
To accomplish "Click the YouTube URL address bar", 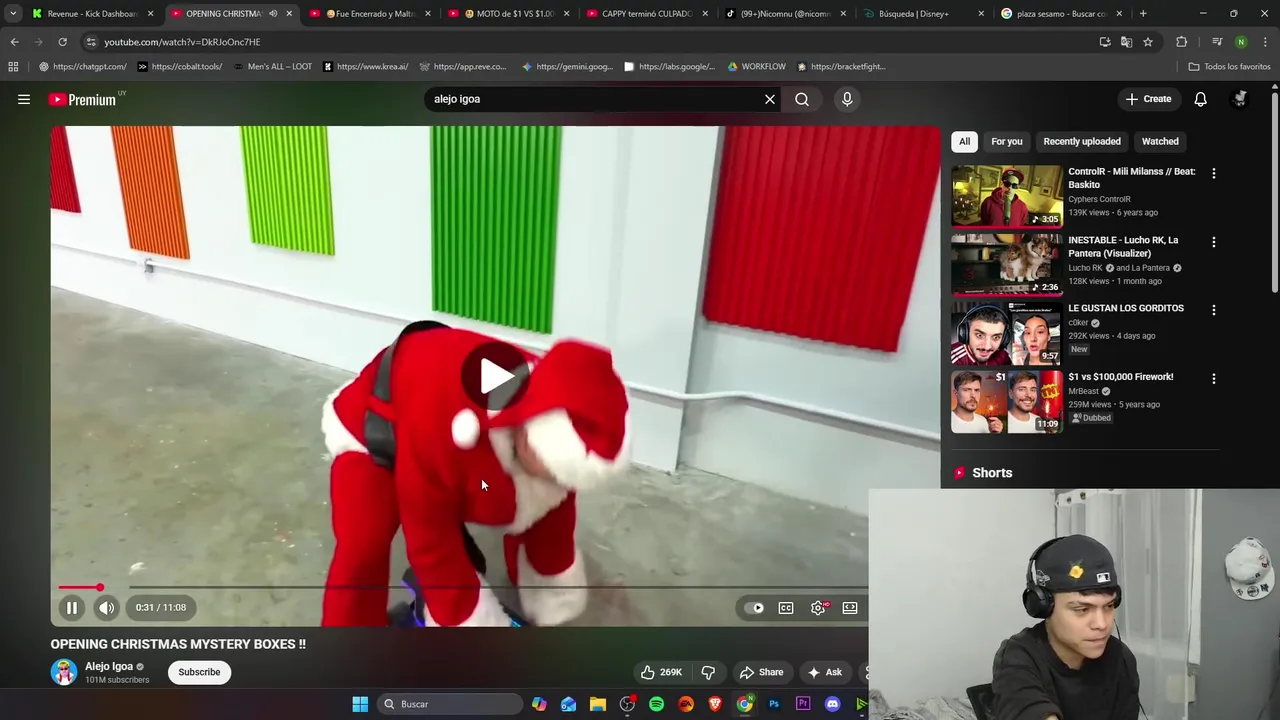I will click(590, 42).
